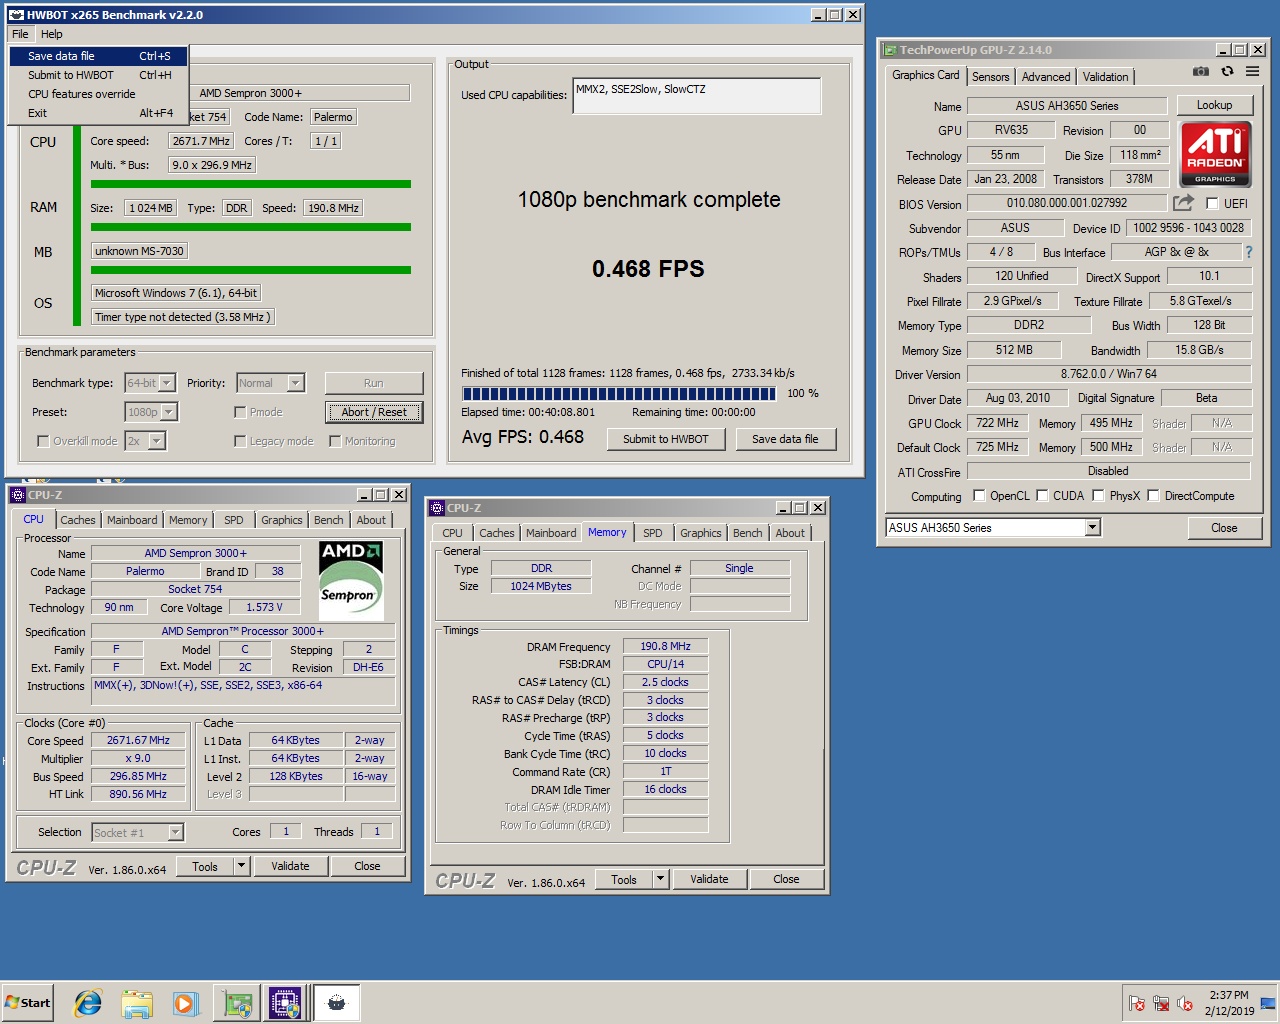Viewport: 1280px width, 1024px height.
Task: Click the 0.468 FPS result text
Action: tap(648, 269)
